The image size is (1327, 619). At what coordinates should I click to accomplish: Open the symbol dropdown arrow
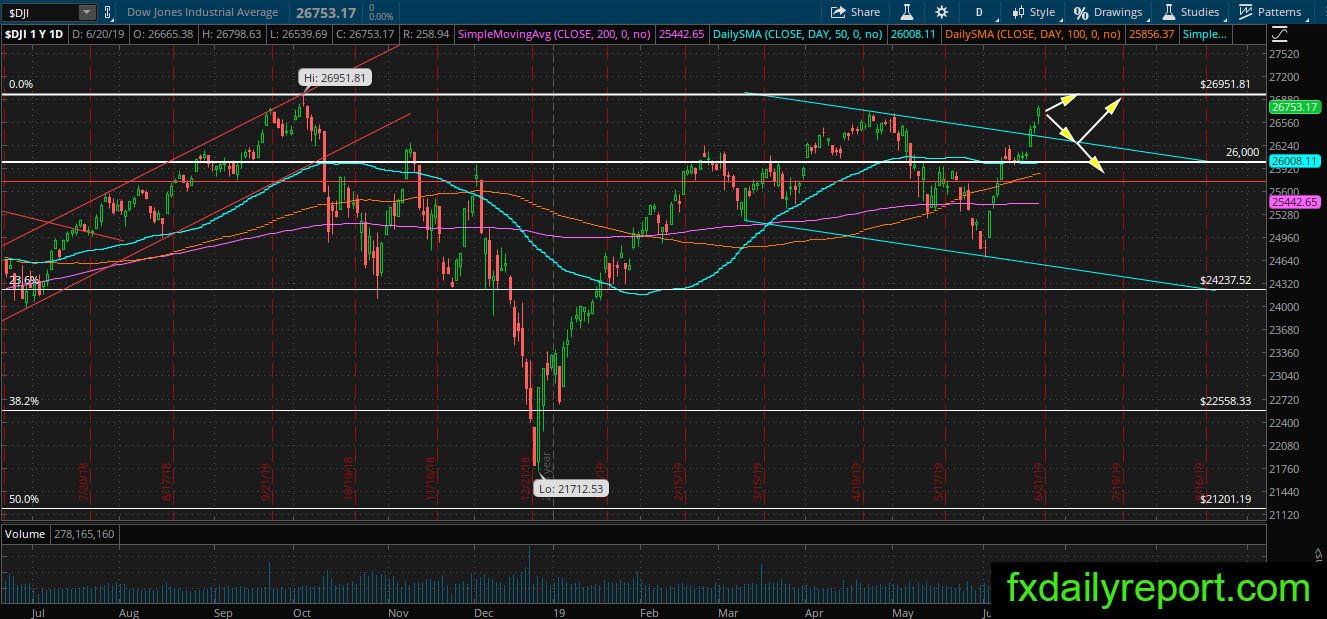pos(87,12)
